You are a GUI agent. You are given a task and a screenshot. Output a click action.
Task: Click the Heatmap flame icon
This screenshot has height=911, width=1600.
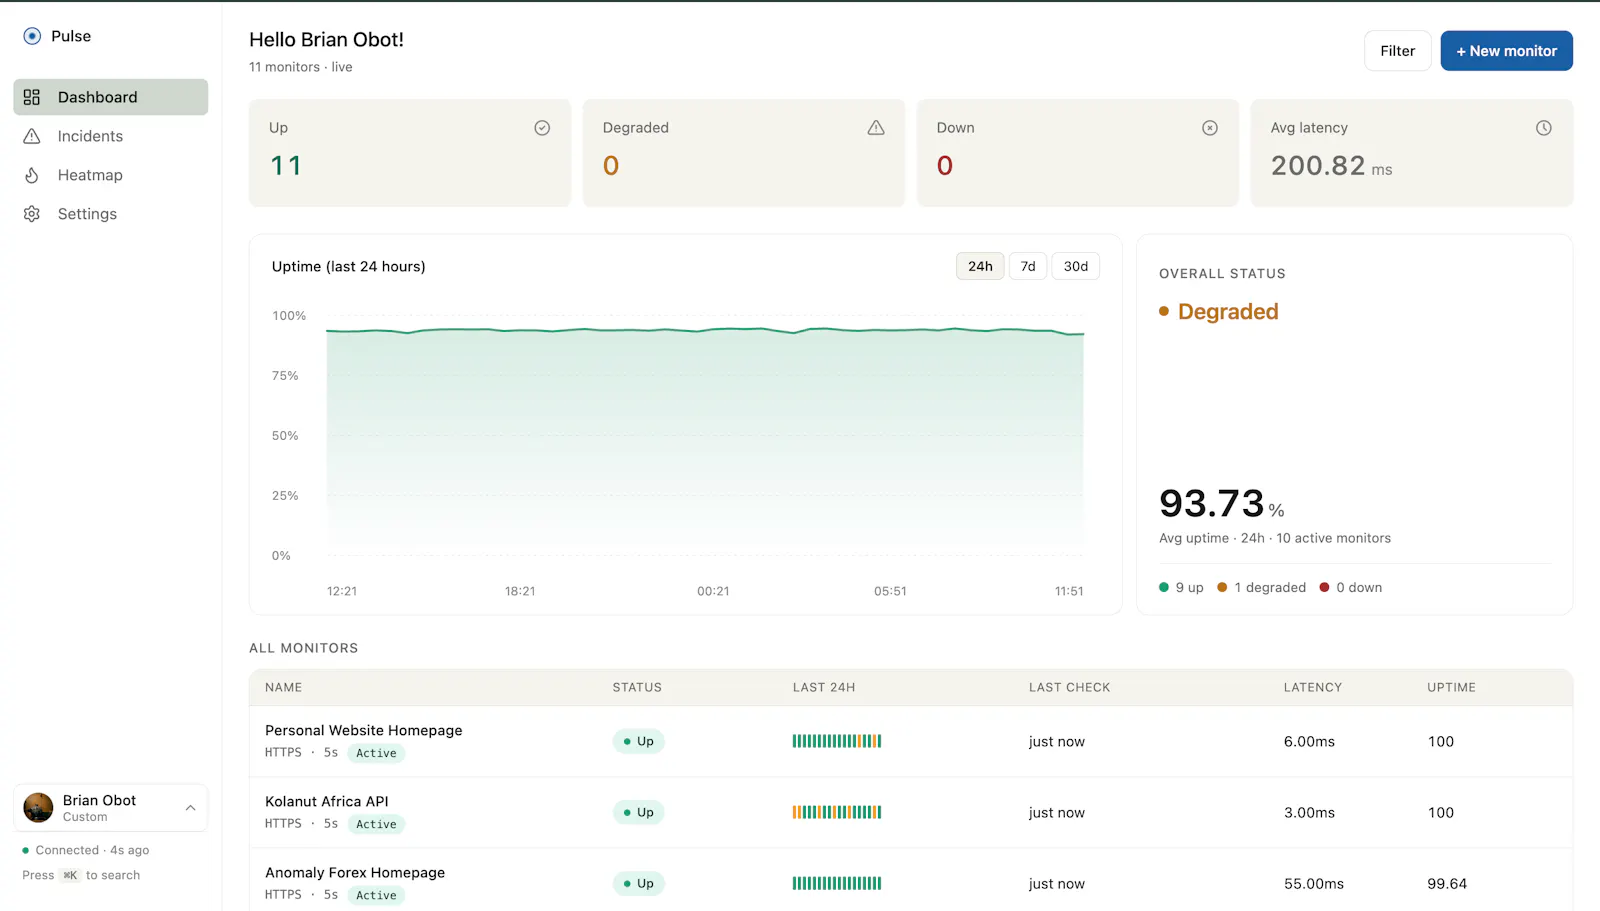[32, 175]
